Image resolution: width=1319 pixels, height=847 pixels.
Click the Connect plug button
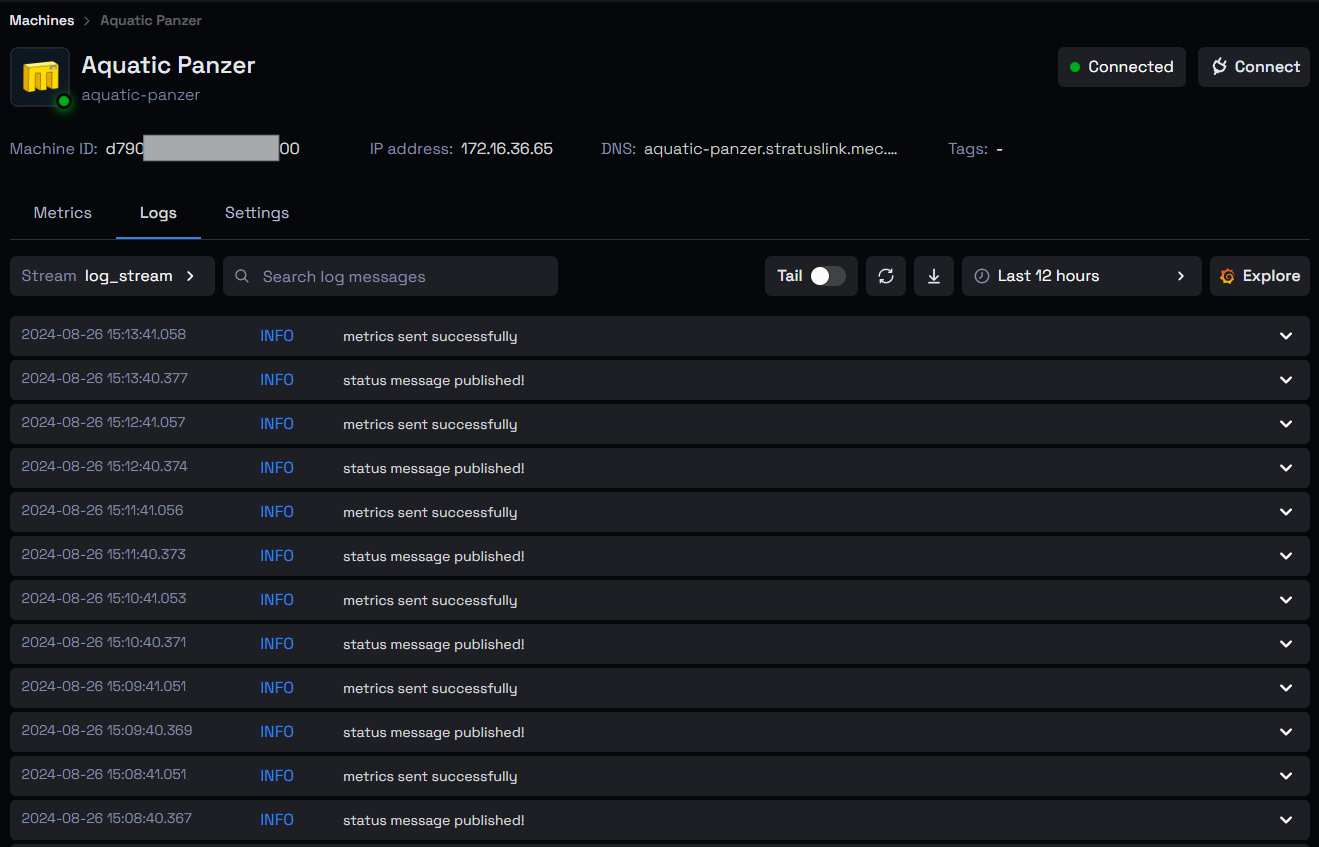click(x=1254, y=67)
